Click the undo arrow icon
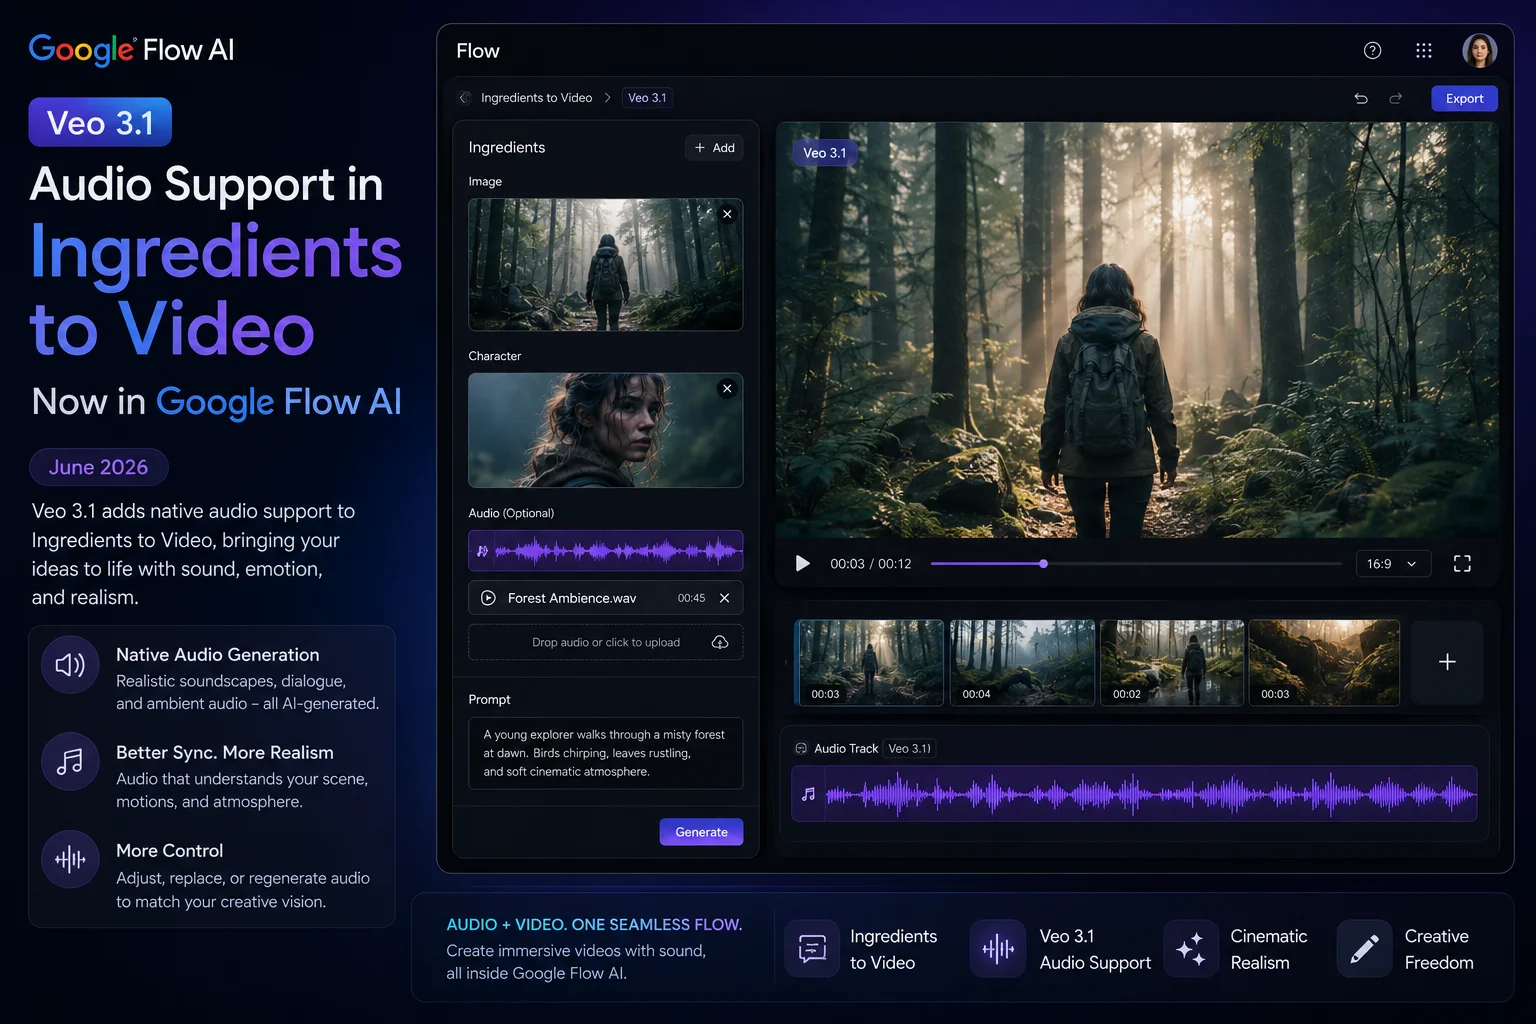Image resolution: width=1536 pixels, height=1024 pixels. (1361, 98)
